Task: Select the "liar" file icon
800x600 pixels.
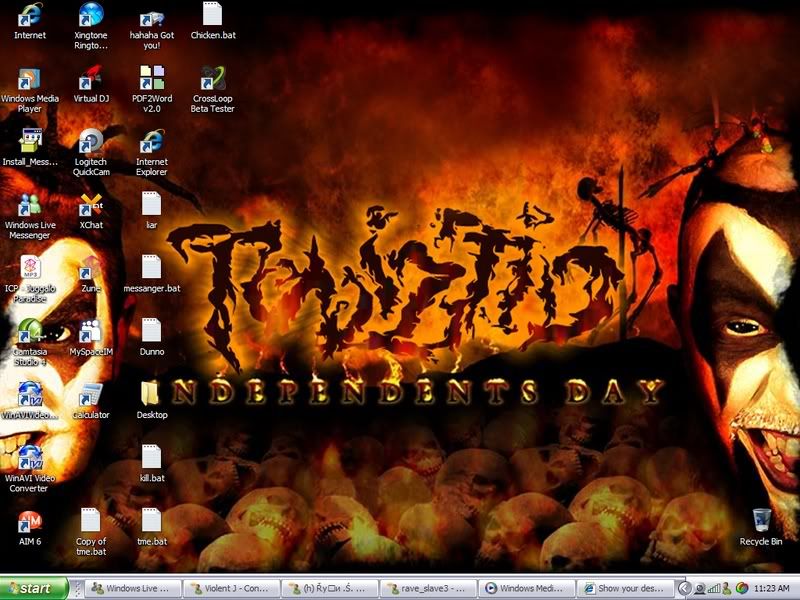Action: click(151, 204)
